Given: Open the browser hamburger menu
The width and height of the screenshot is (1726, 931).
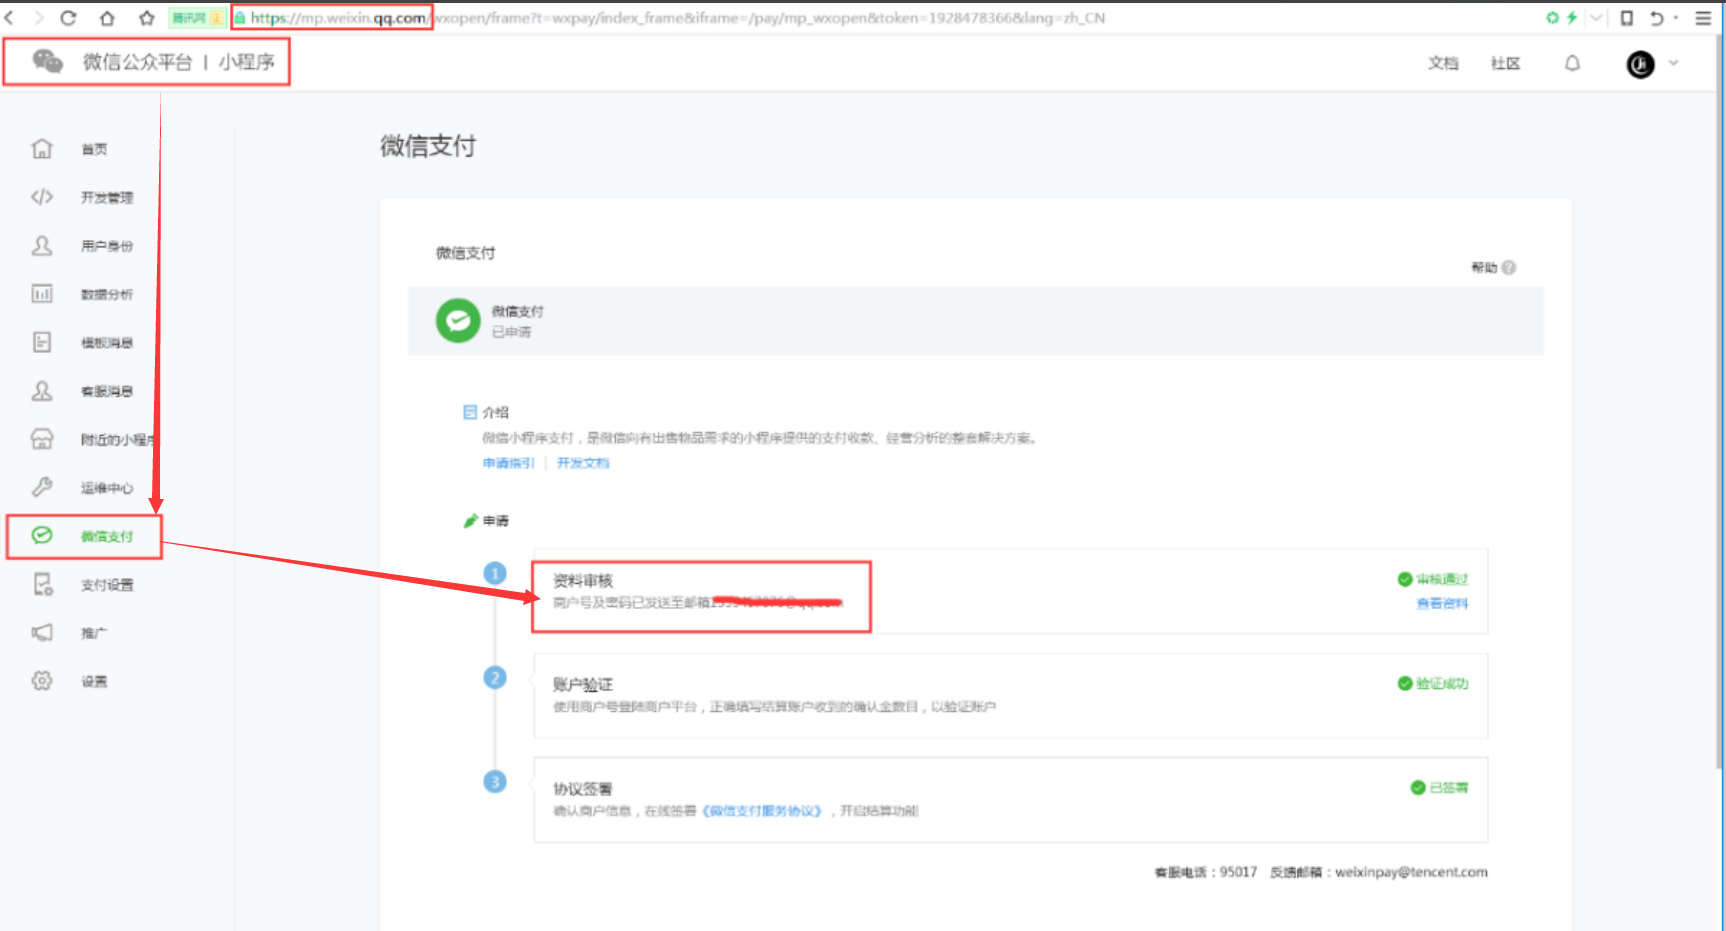Looking at the screenshot, I should tap(1703, 18).
